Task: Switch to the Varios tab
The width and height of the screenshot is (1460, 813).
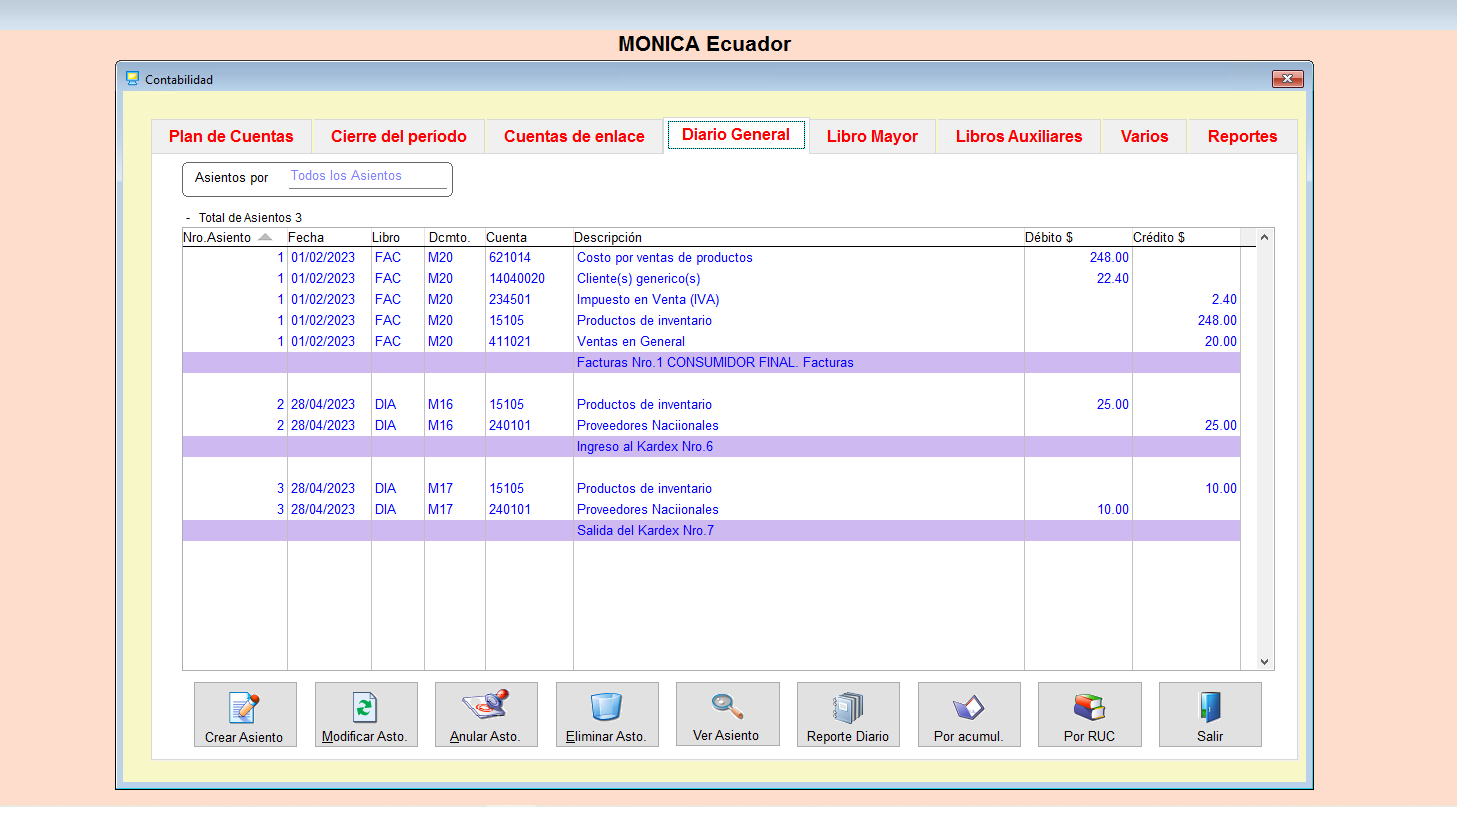Action: click(1144, 137)
